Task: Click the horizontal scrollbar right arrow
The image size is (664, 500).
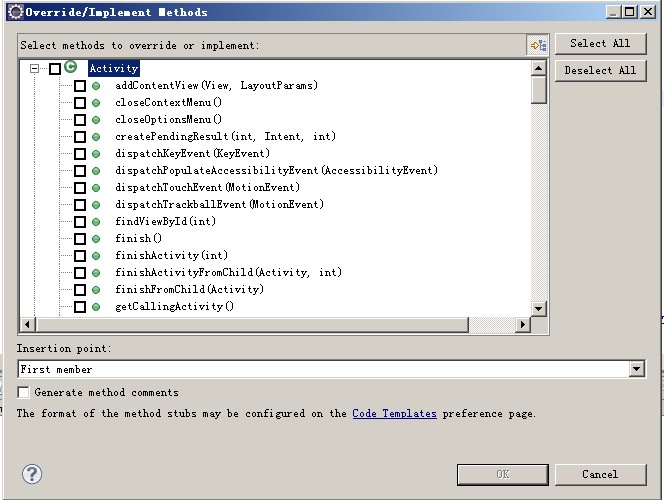Action: click(x=523, y=325)
